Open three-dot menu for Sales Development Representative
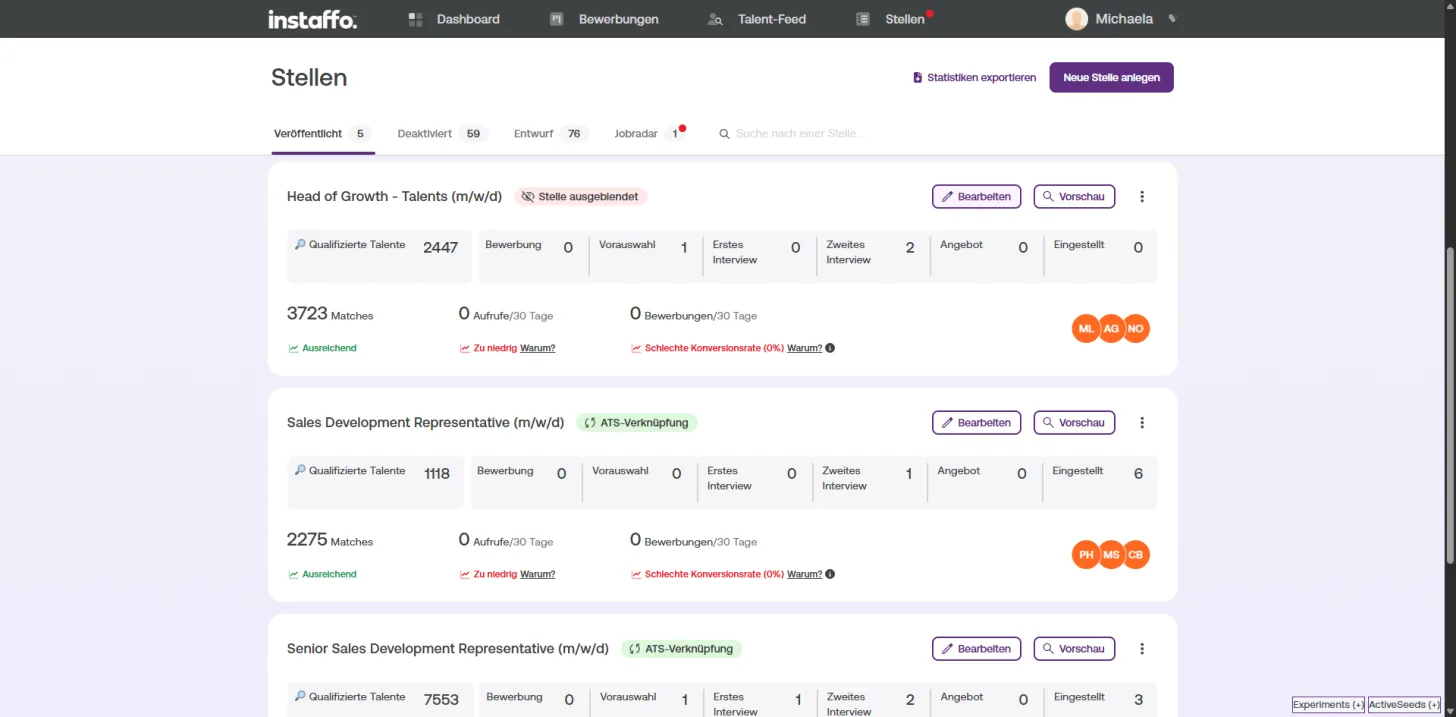The height and width of the screenshot is (717, 1456). coord(1142,423)
